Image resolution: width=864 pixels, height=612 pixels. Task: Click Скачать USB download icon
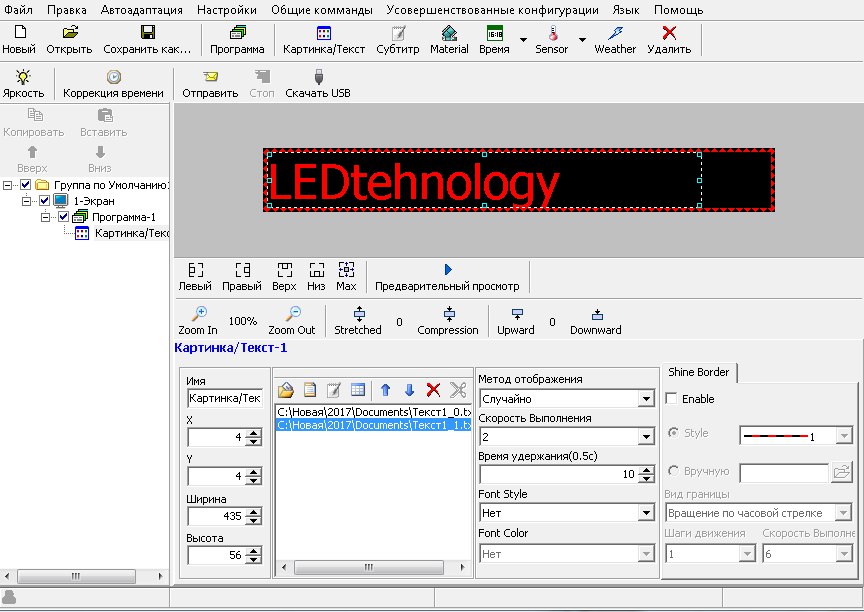318,78
